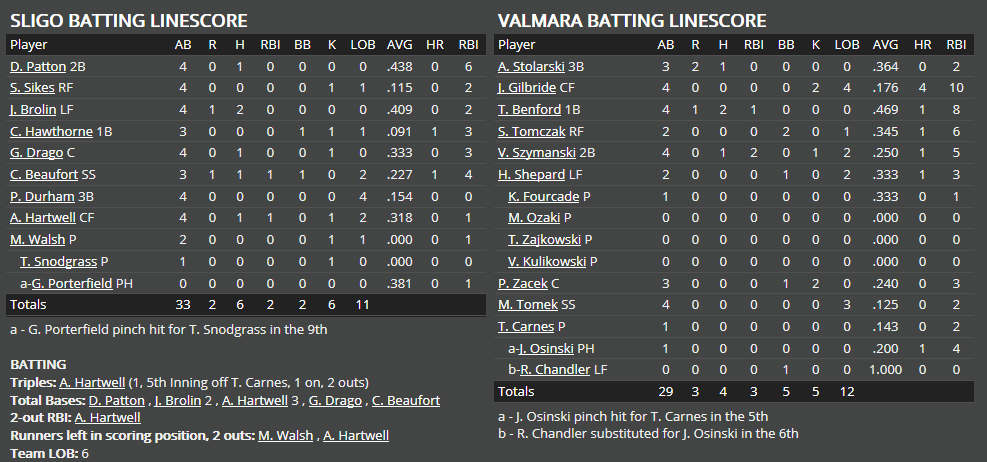This screenshot has height=462, width=987.
Task: Open A. Stolarski's player page
Action: pos(530,66)
